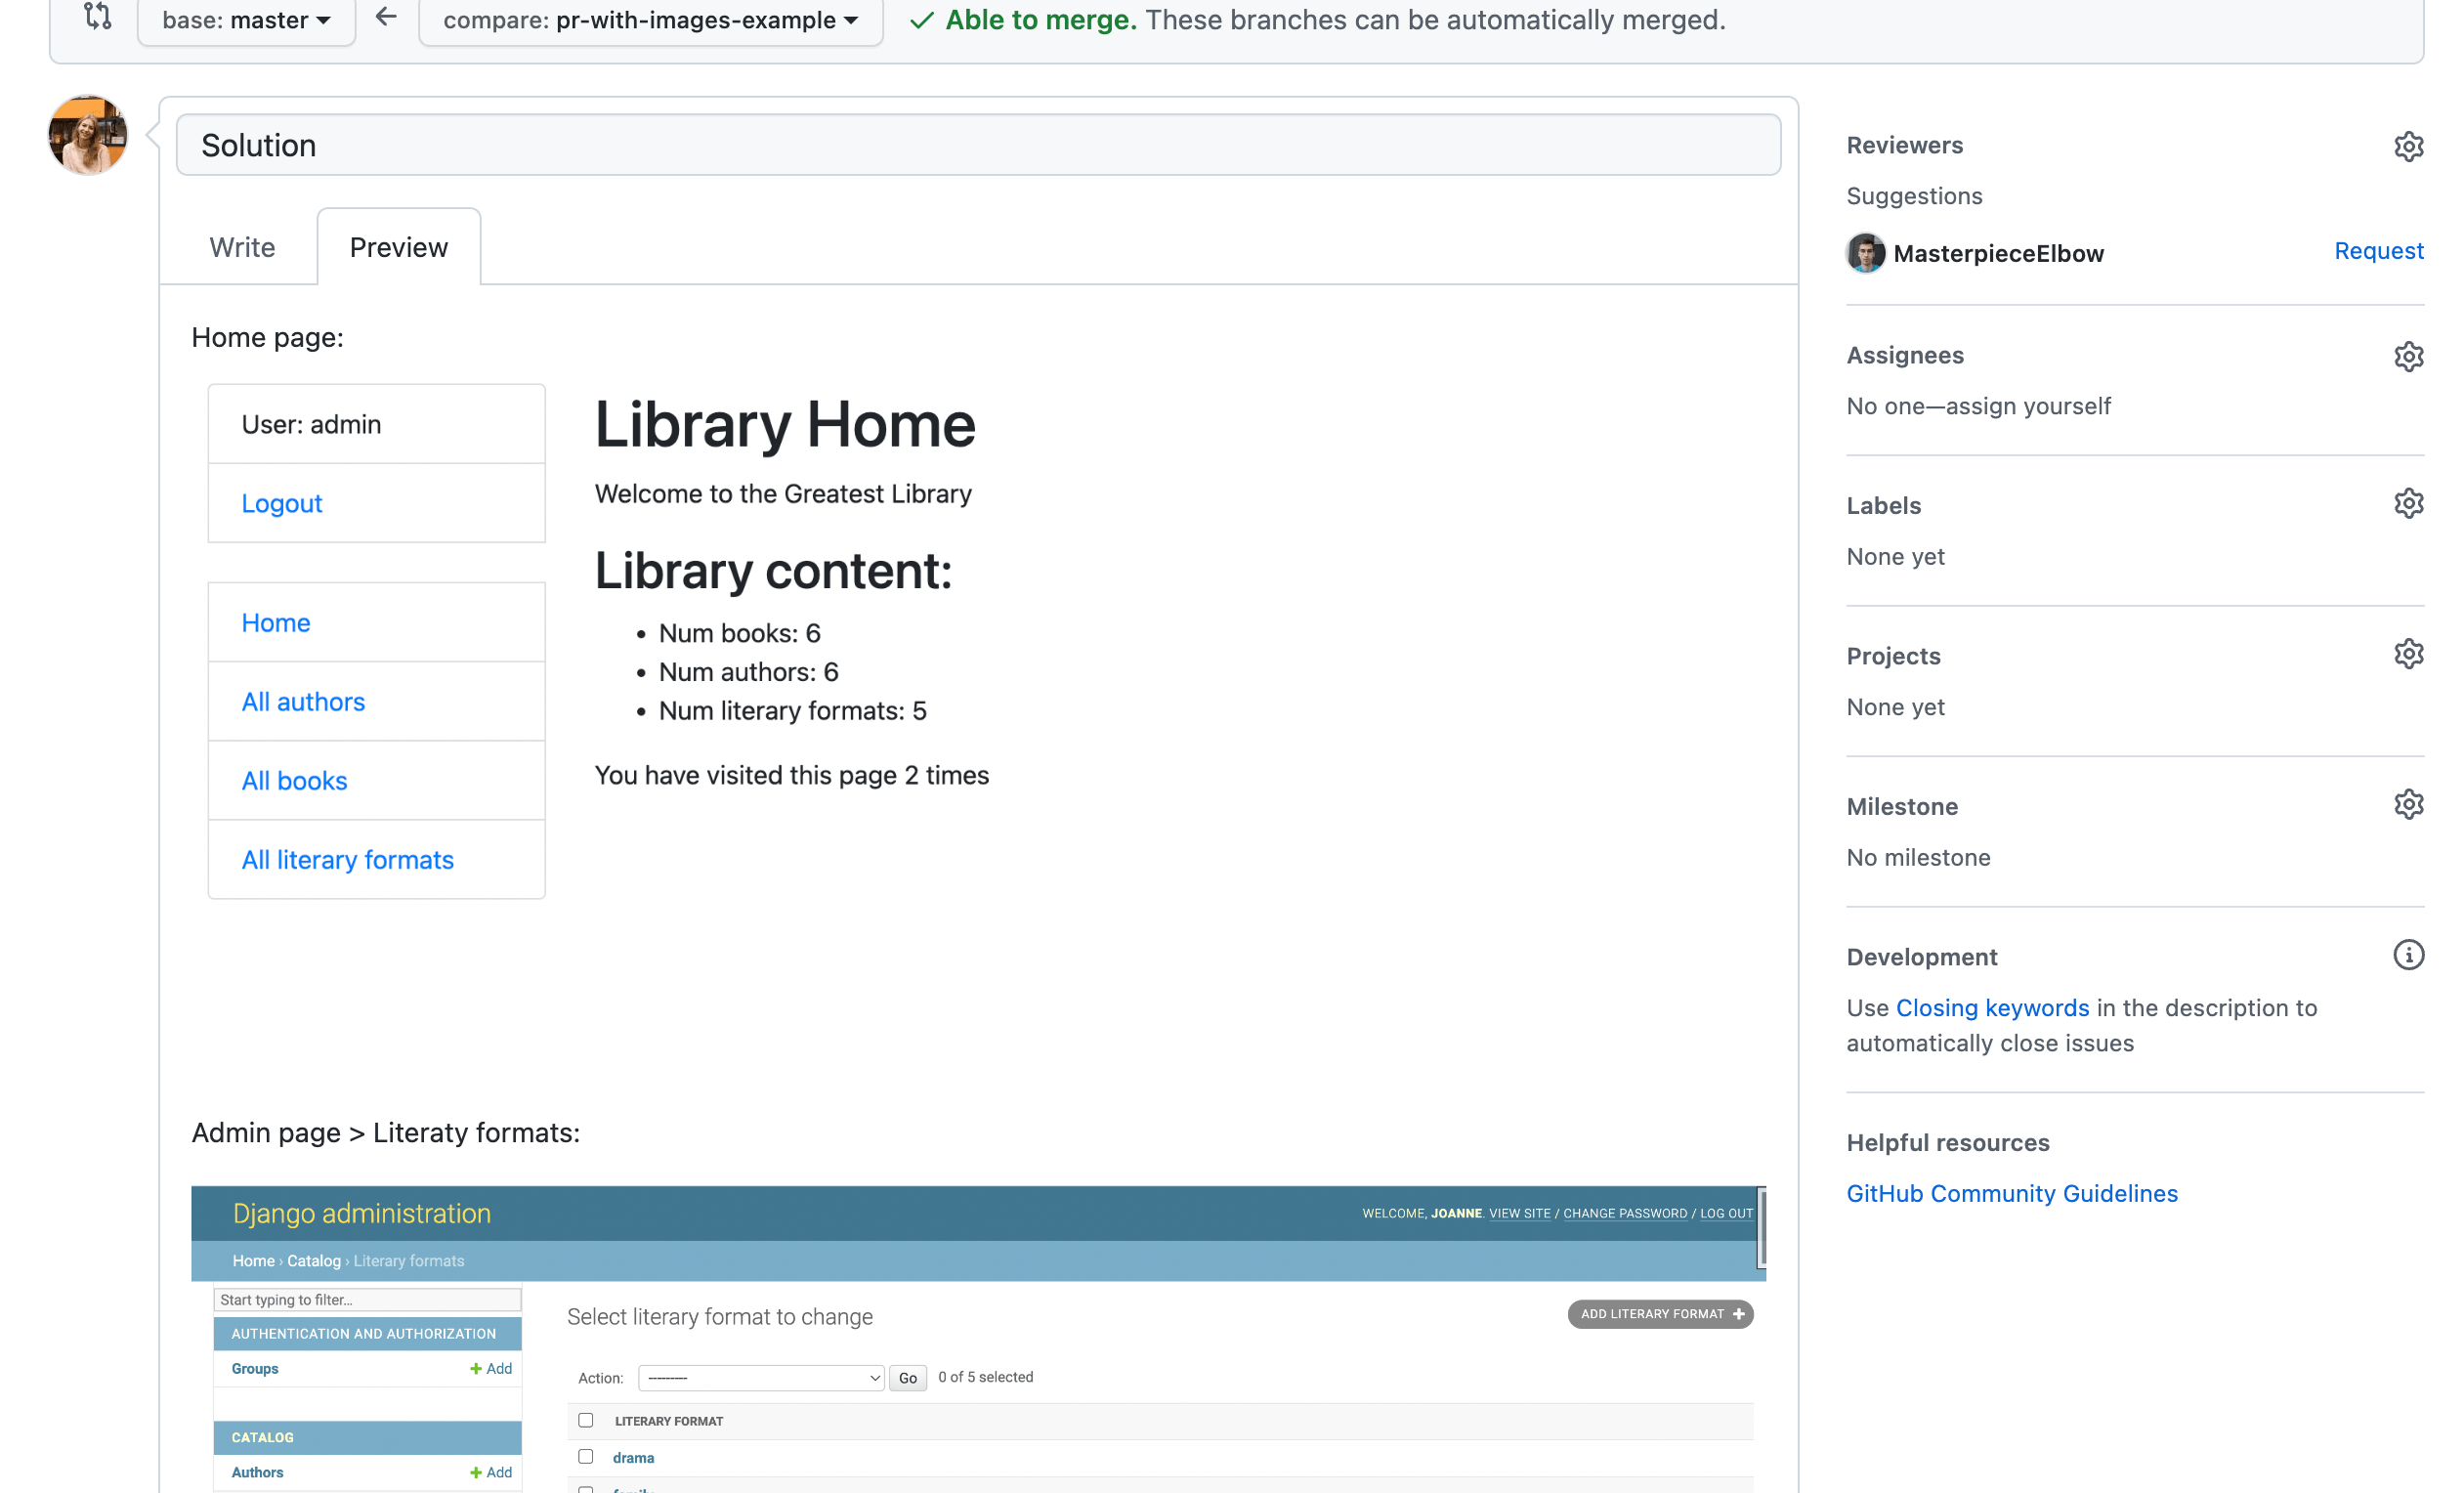
Task: Open compare: pr-with-images-example dropdown
Action: 650,20
